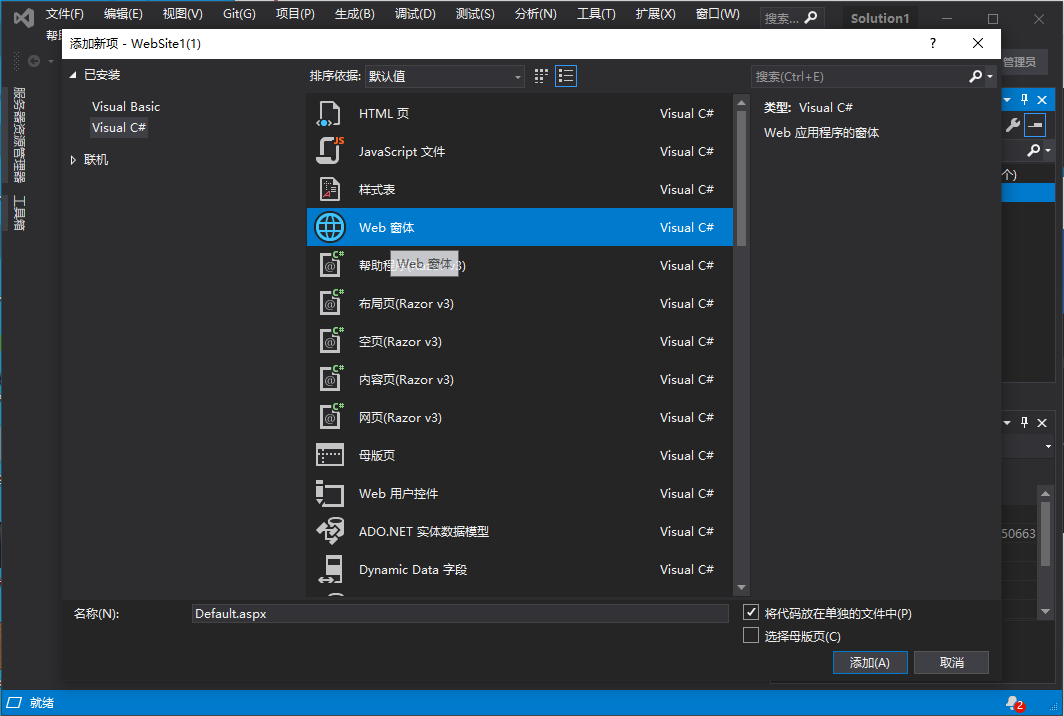The height and width of the screenshot is (716, 1064).
Task: Click the 空页(Razor v3) template icon
Action: 330,341
